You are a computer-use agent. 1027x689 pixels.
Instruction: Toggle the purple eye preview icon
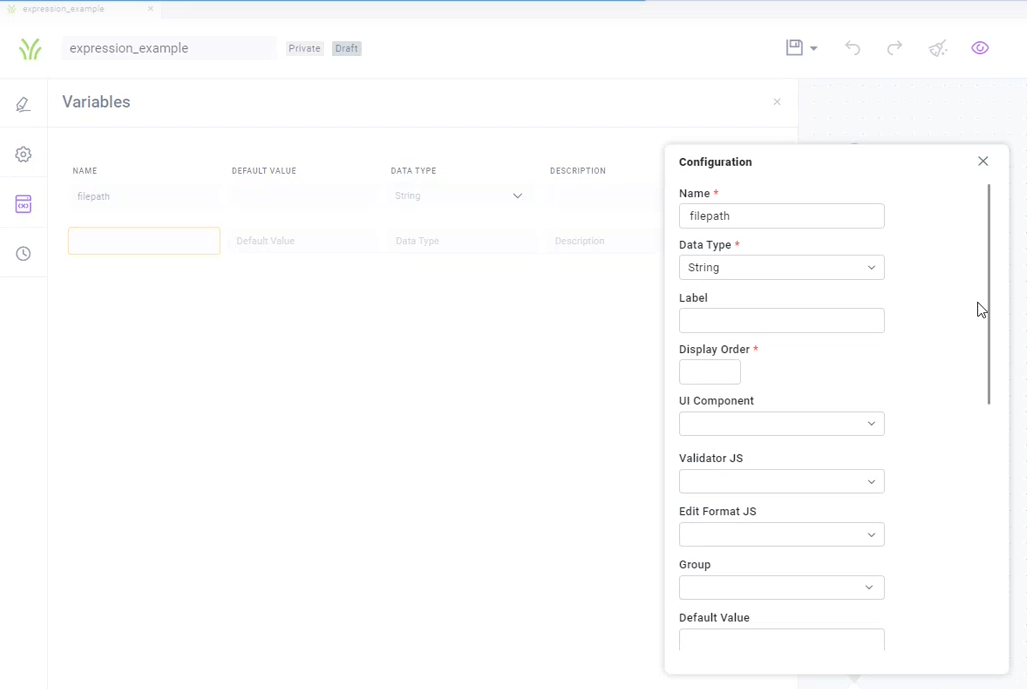tap(980, 48)
